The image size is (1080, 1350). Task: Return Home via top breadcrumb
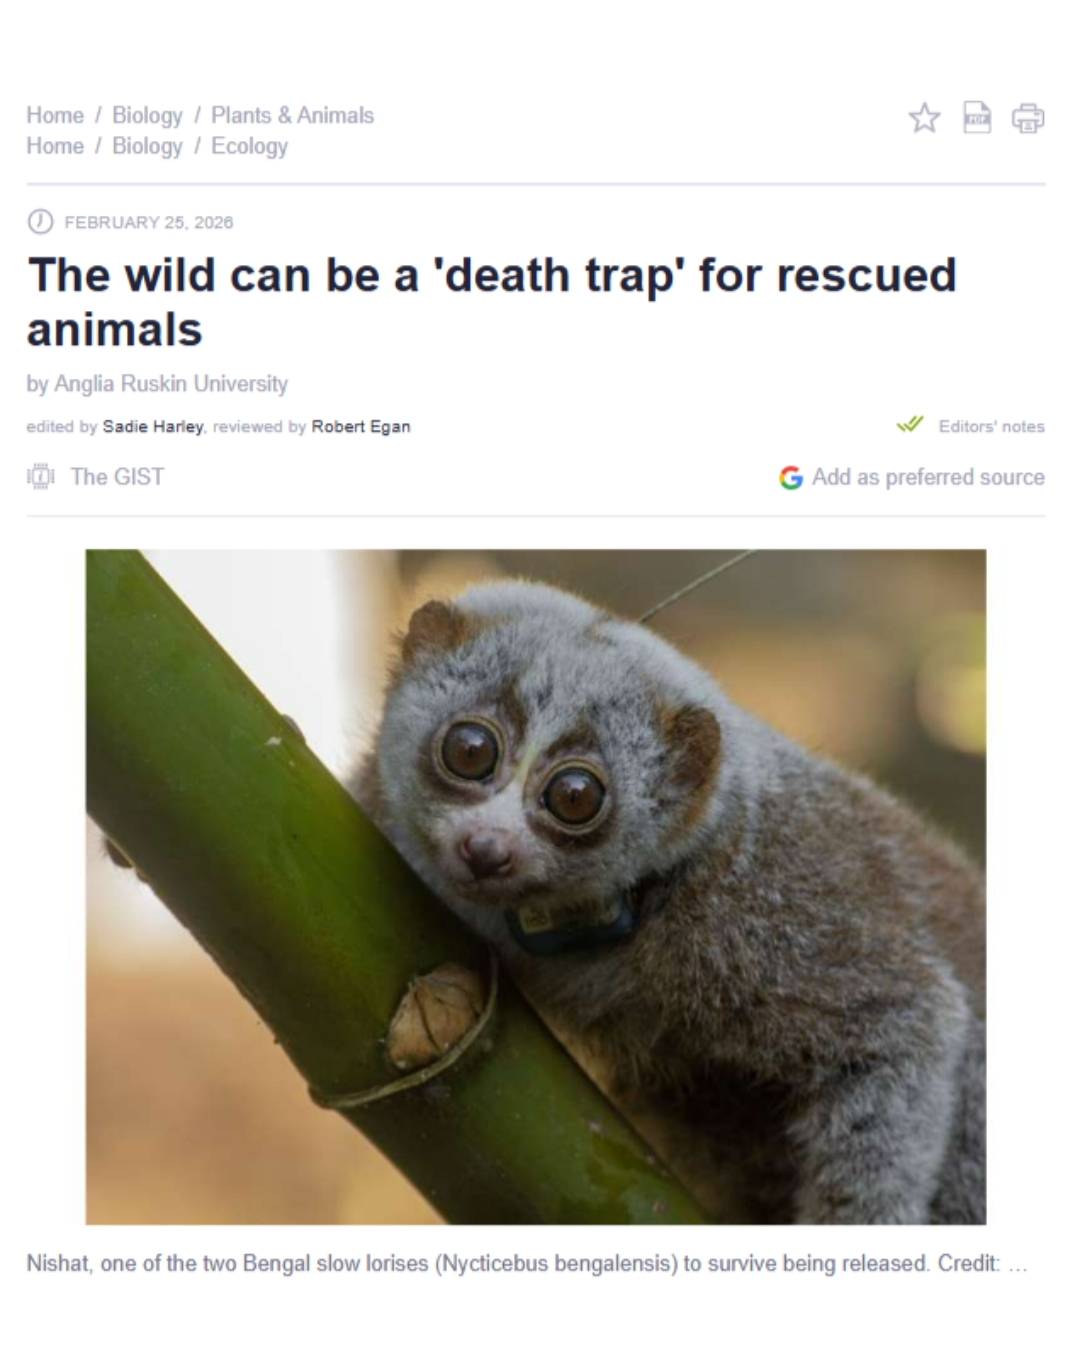click(x=55, y=115)
